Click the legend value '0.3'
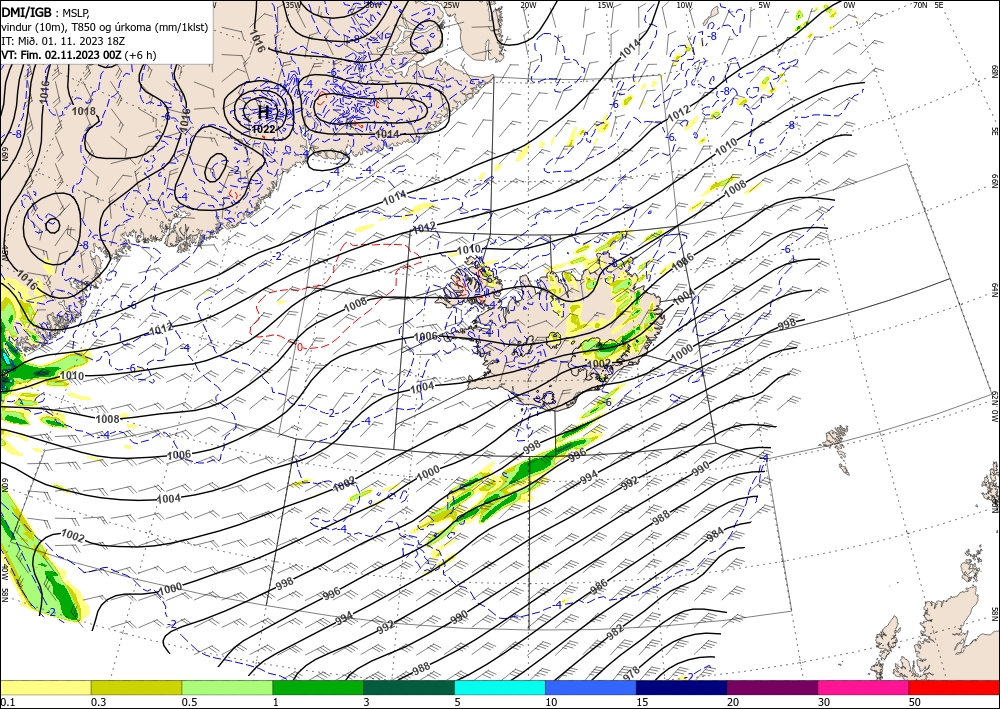The height and width of the screenshot is (709, 1000). (98, 702)
